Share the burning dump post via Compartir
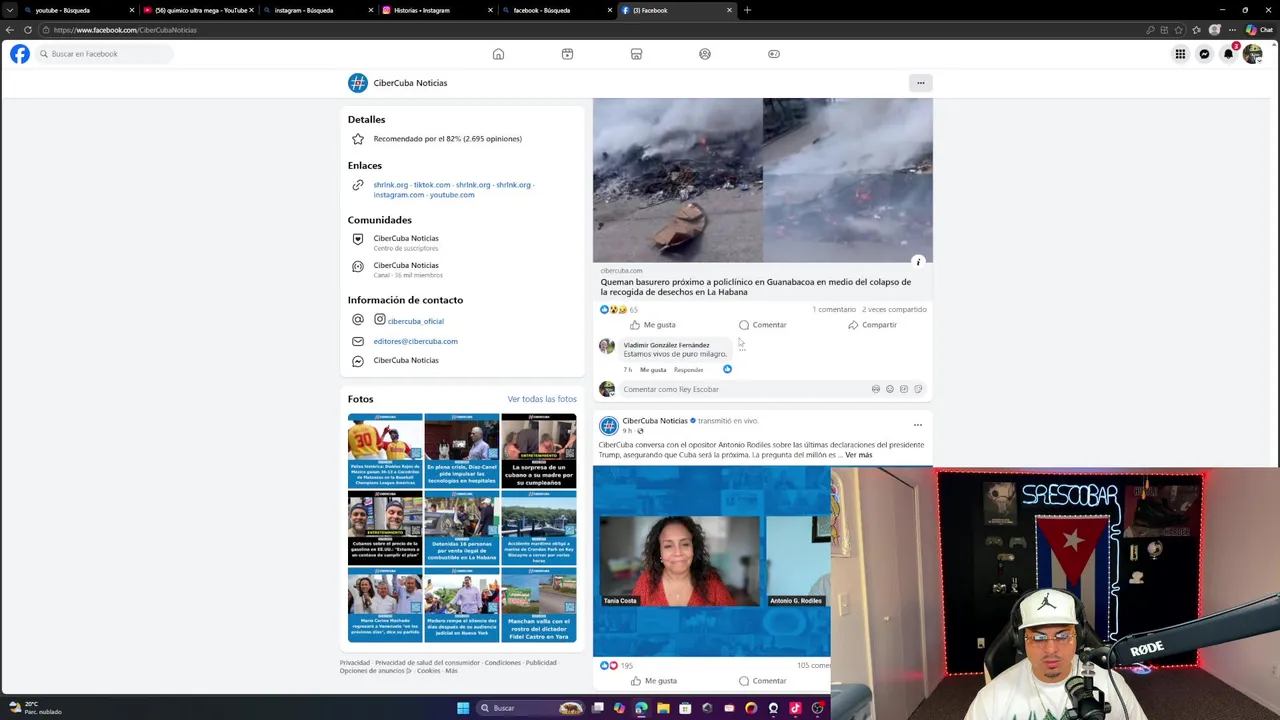 [x=872, y=325]
